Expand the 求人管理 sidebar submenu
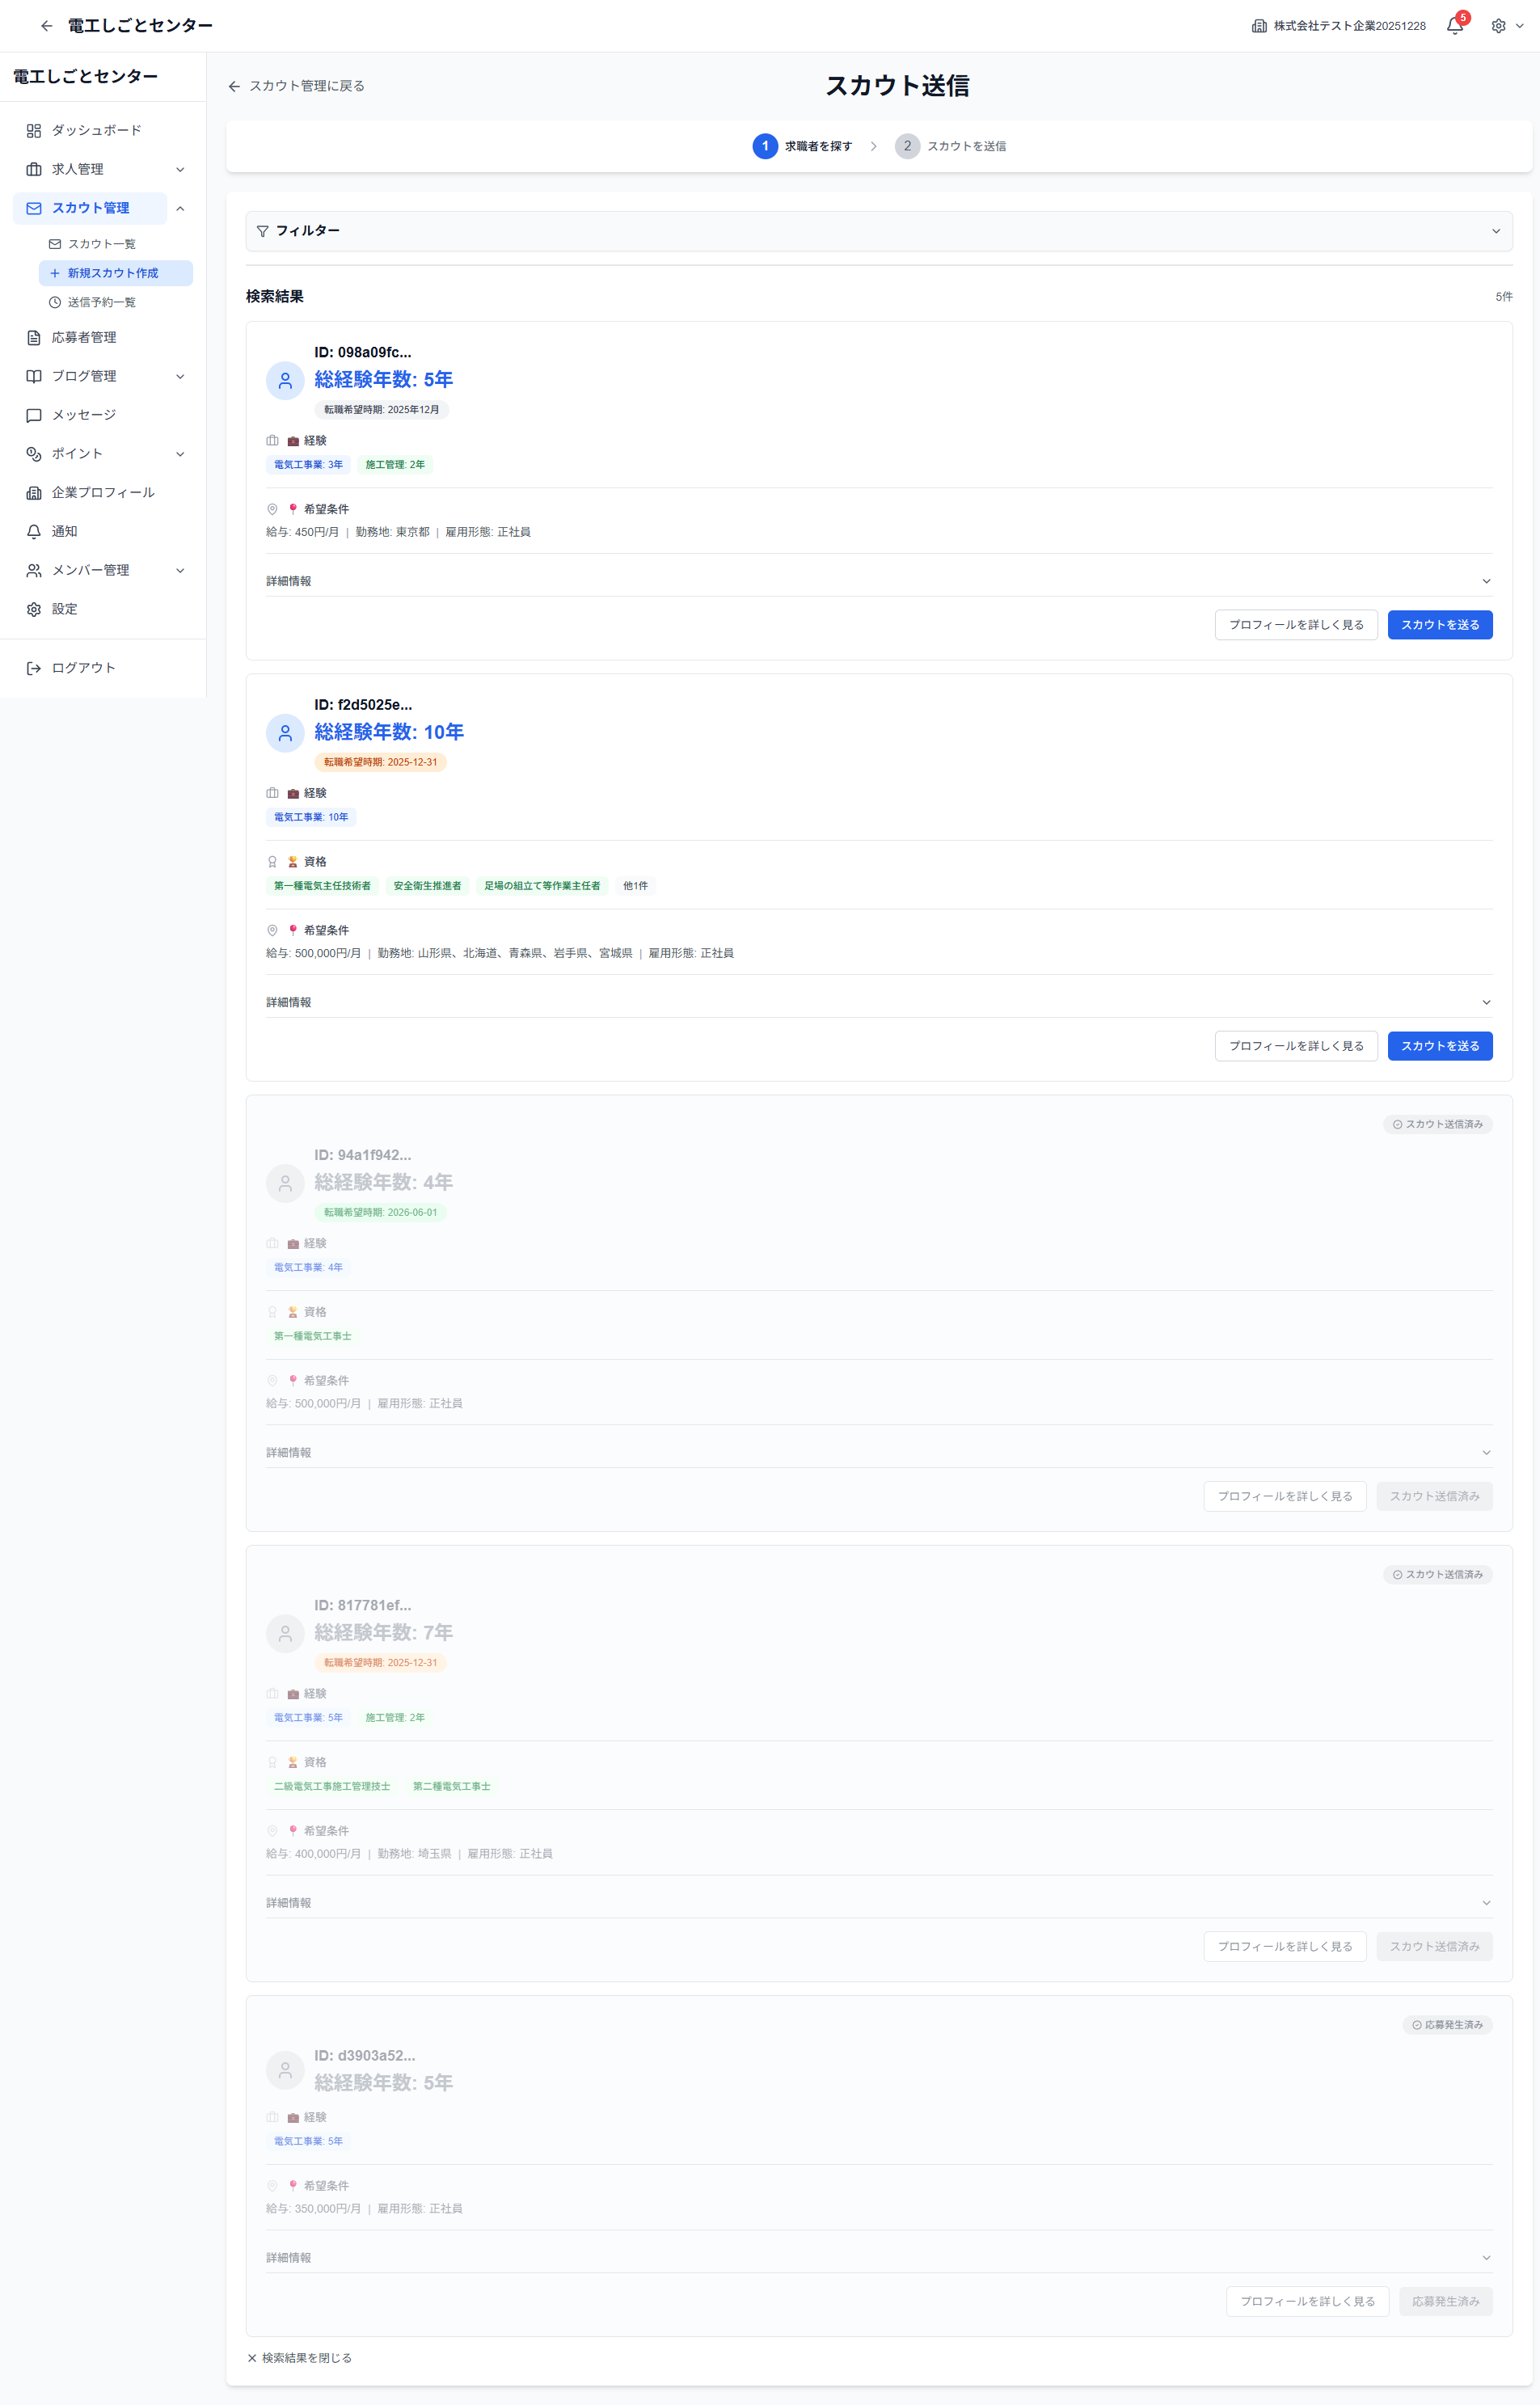This screenshot has height=2405, width=1540. tap(180, 170)
